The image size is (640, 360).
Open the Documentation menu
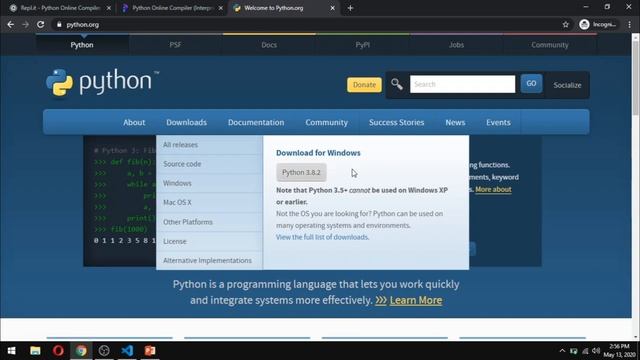click(256, 122)
